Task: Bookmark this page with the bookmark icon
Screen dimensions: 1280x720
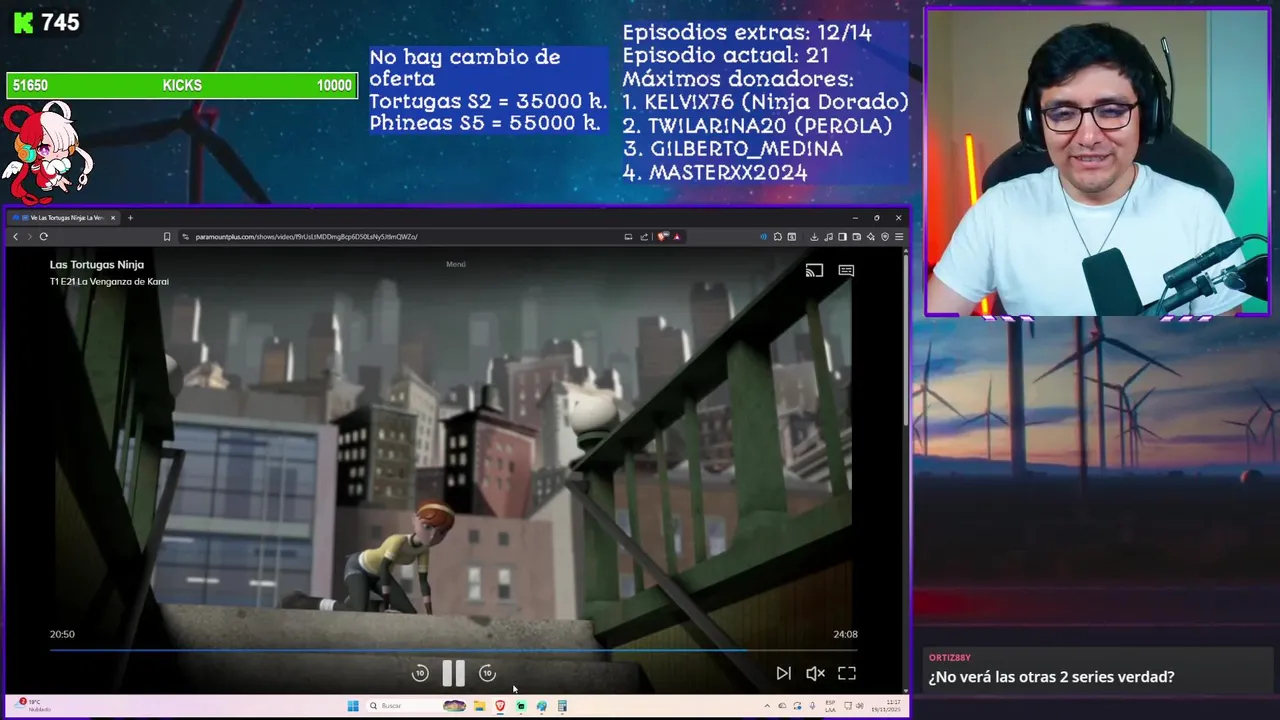Action: [167, 237]
